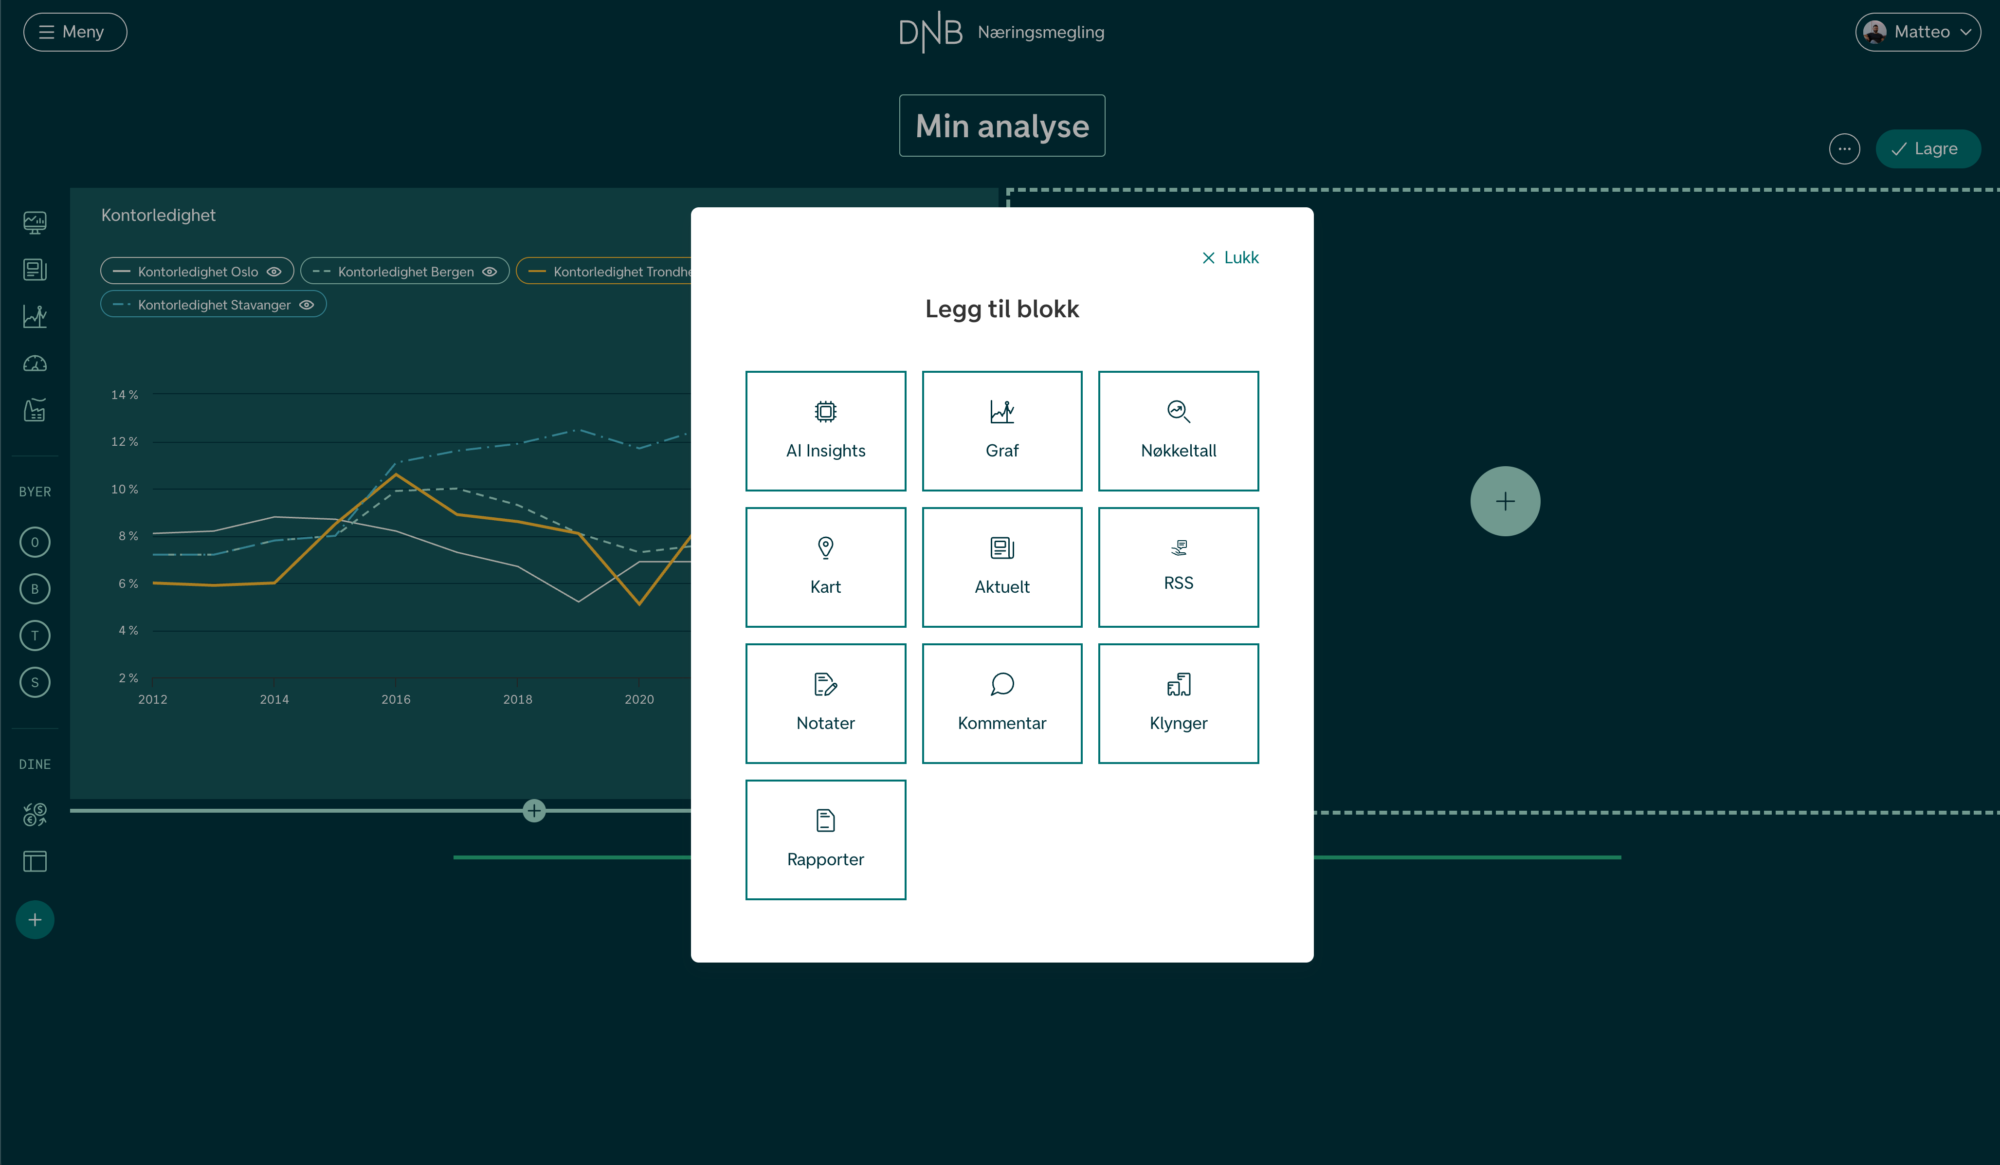This screenshot has width=2000, height=1165.
Task: Add a Rapporter block
Action: click(x=825, y=840)
